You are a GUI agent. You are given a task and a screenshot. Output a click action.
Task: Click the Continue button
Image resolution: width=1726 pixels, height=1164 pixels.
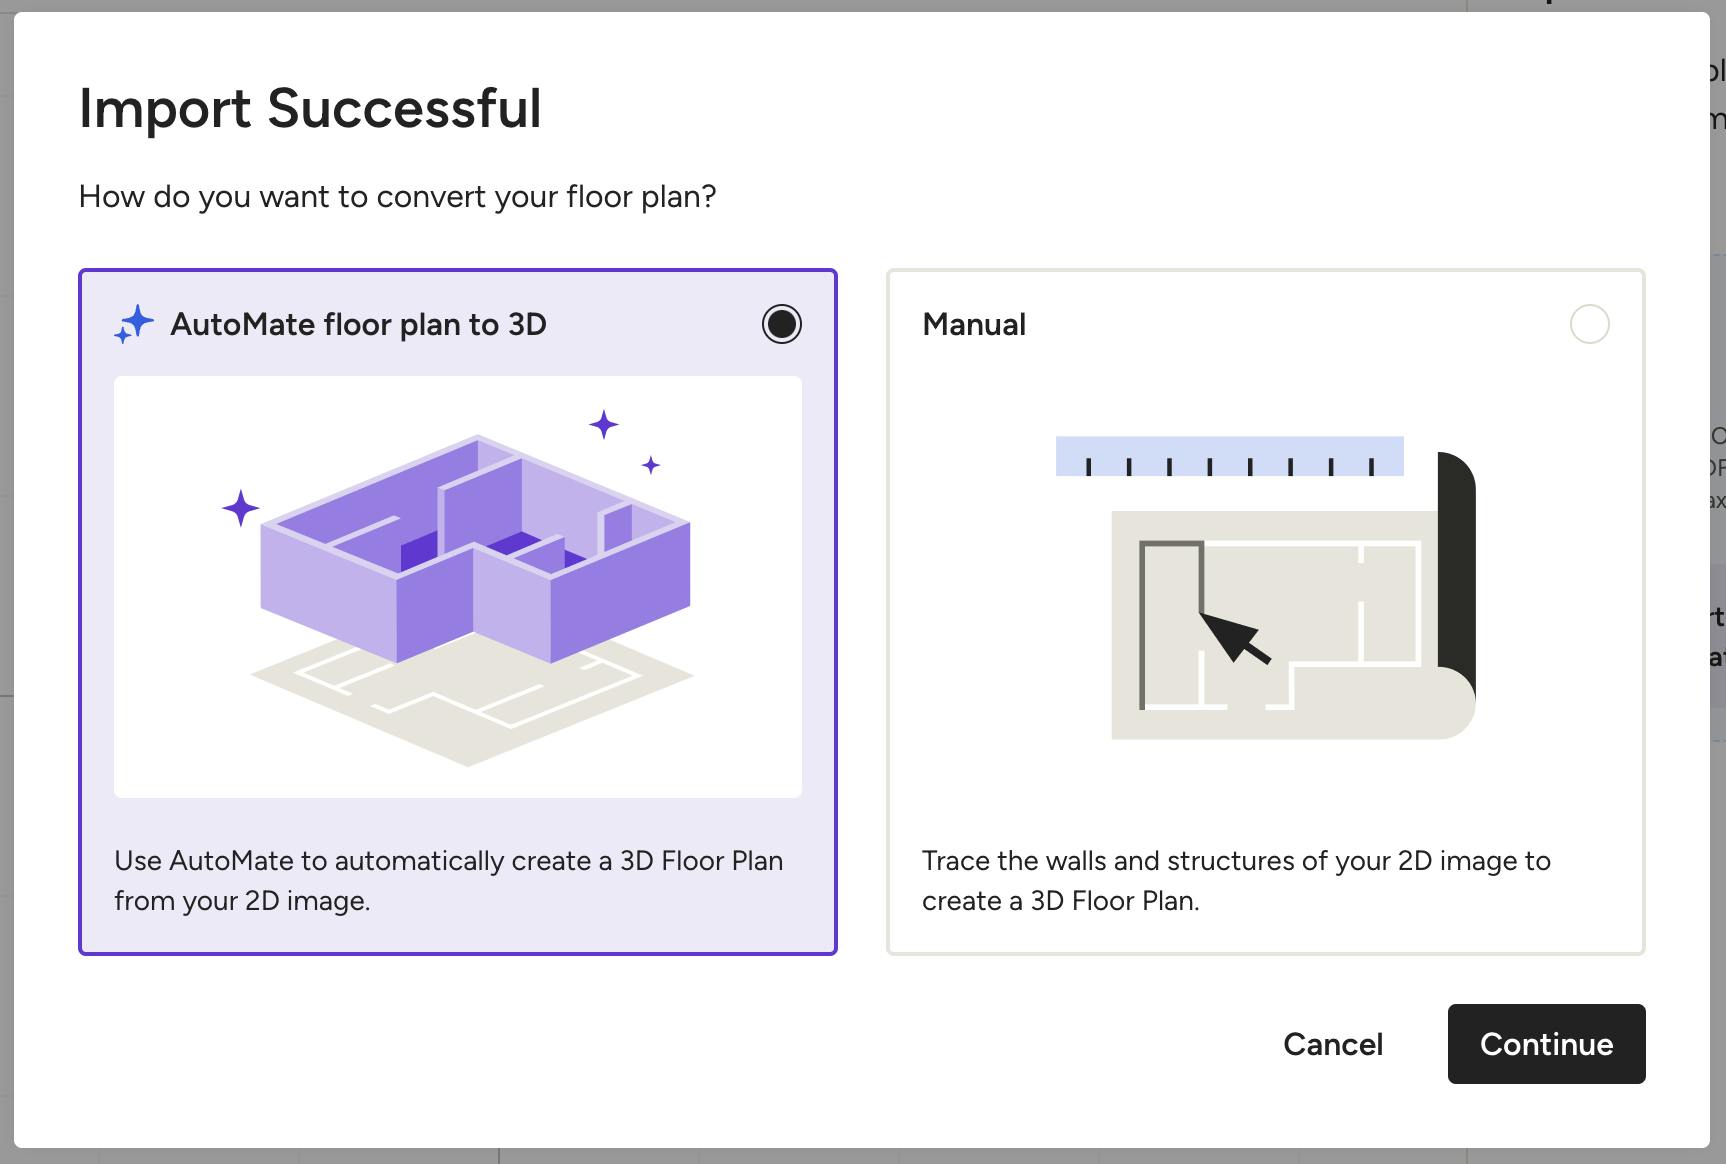1546,1044
